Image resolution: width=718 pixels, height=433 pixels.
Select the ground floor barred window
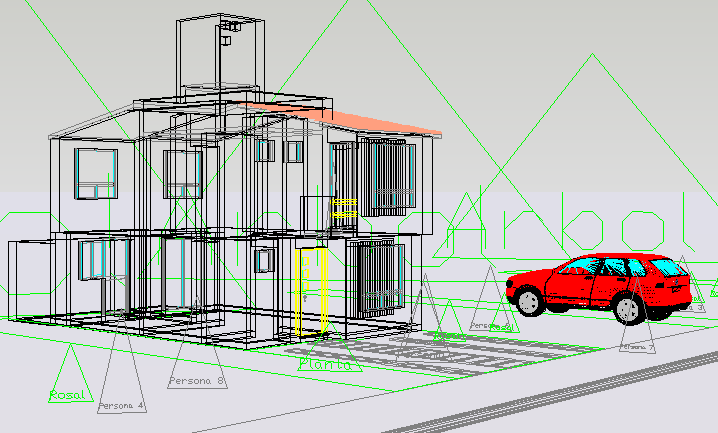(378, 276)
